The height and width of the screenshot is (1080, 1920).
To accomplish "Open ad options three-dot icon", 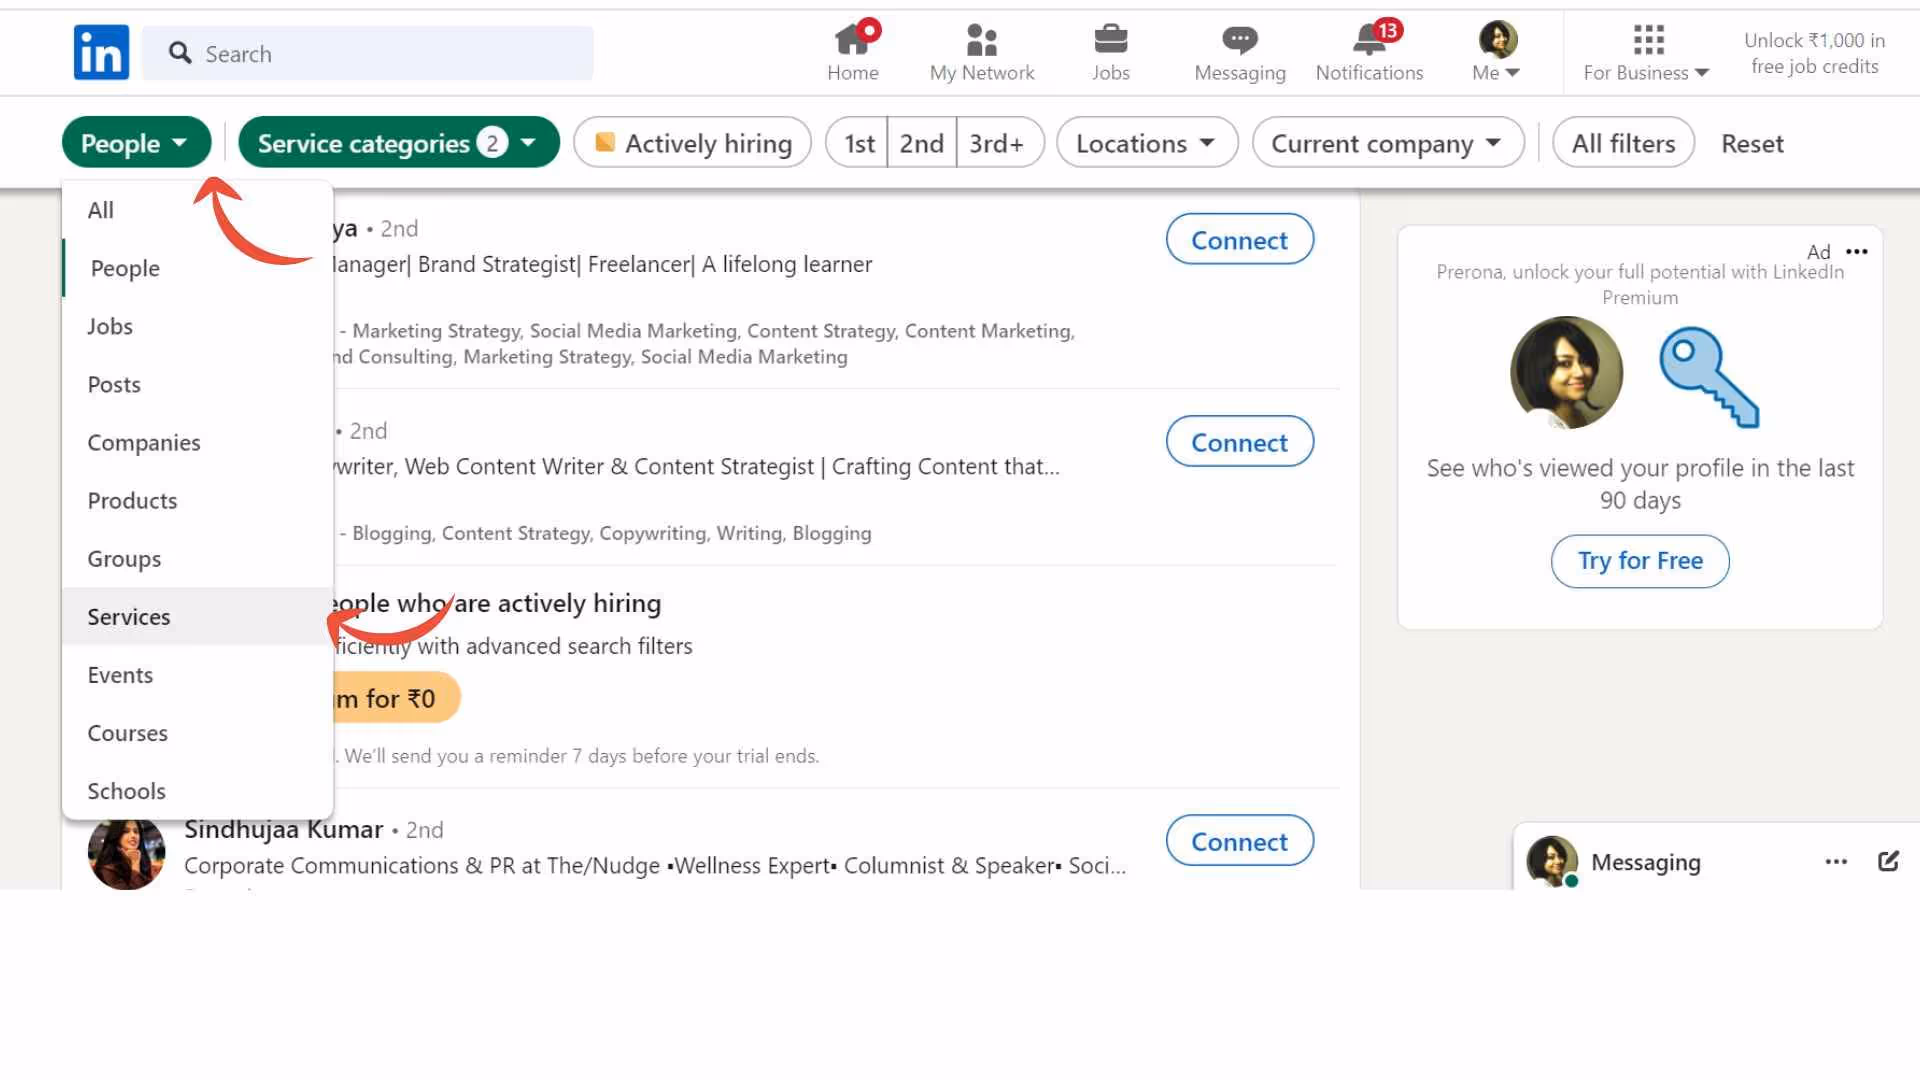I will 1856,251.
